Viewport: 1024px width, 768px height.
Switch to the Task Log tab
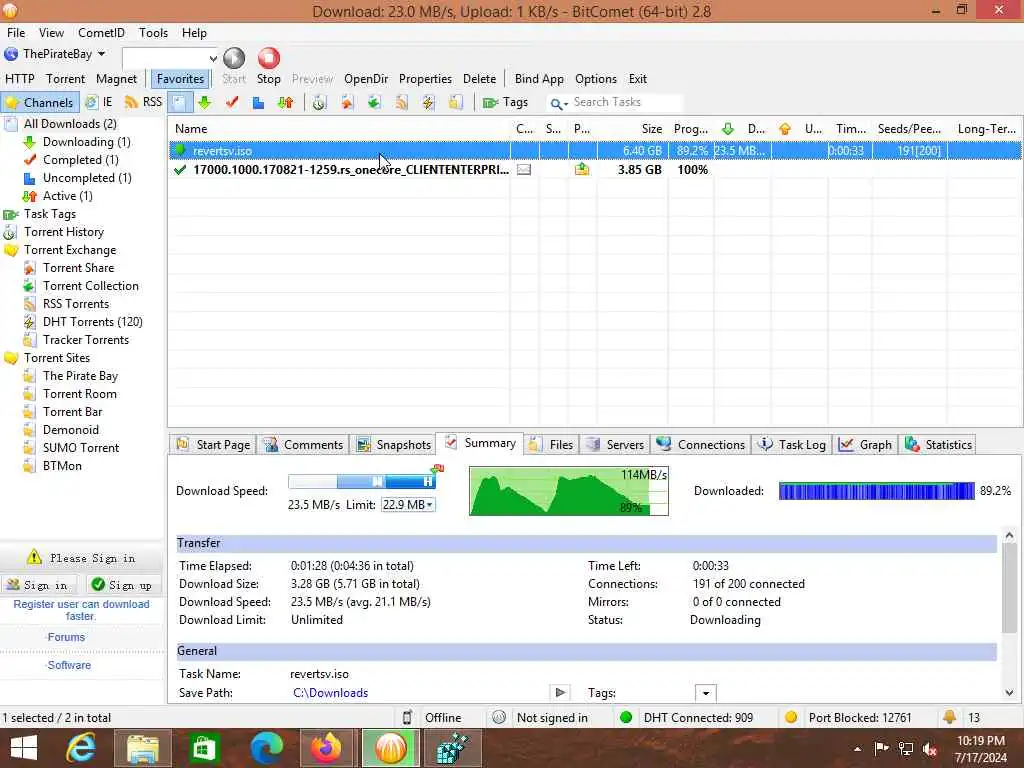point(792,445)
